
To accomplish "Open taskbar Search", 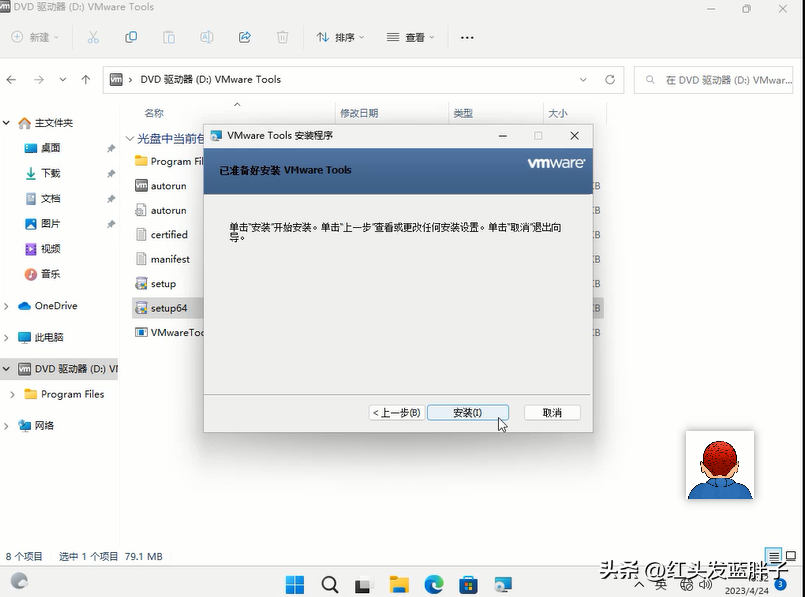I will click(330, 584).
